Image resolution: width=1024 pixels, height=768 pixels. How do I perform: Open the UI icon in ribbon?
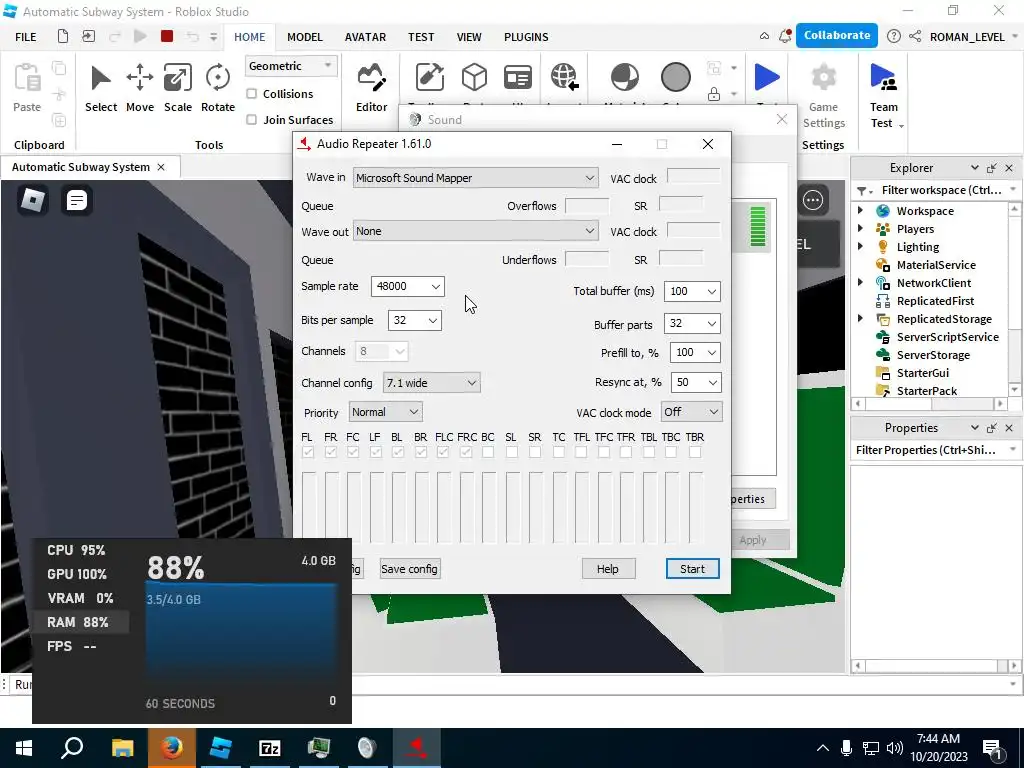pos(518,77)
